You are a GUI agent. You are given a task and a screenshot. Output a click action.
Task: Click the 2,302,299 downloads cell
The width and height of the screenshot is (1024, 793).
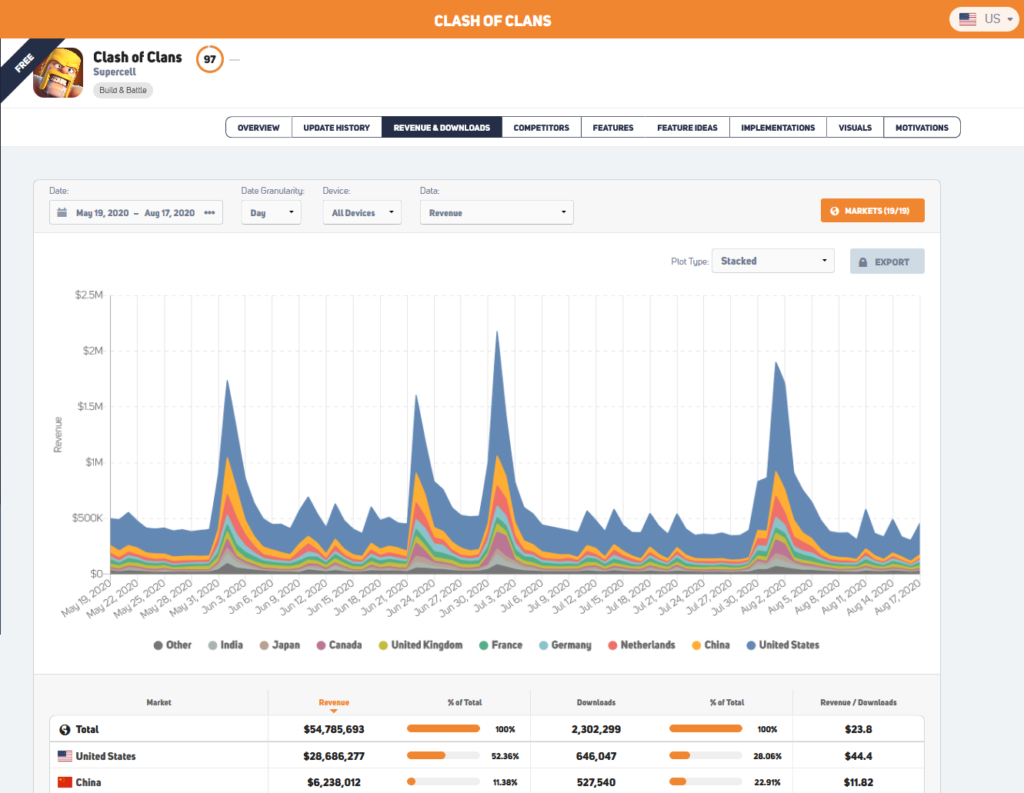click(596, 729)
